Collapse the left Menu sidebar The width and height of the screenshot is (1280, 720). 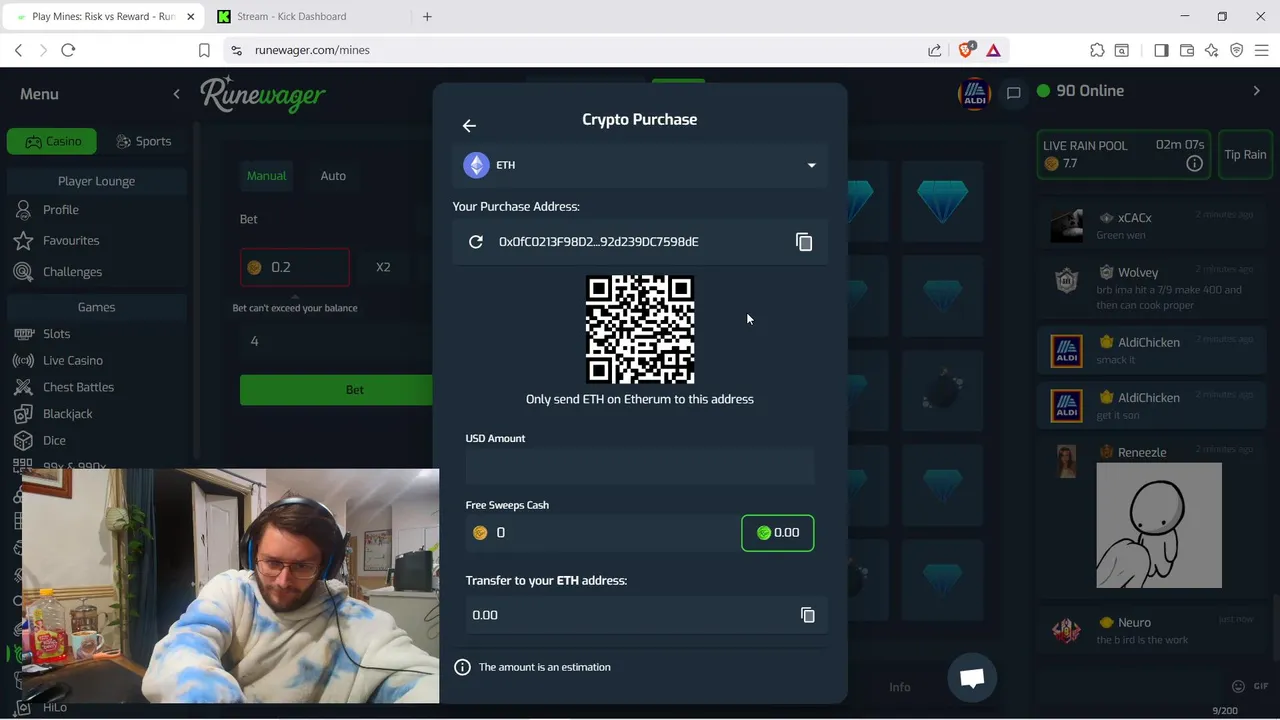pos(176,94)
